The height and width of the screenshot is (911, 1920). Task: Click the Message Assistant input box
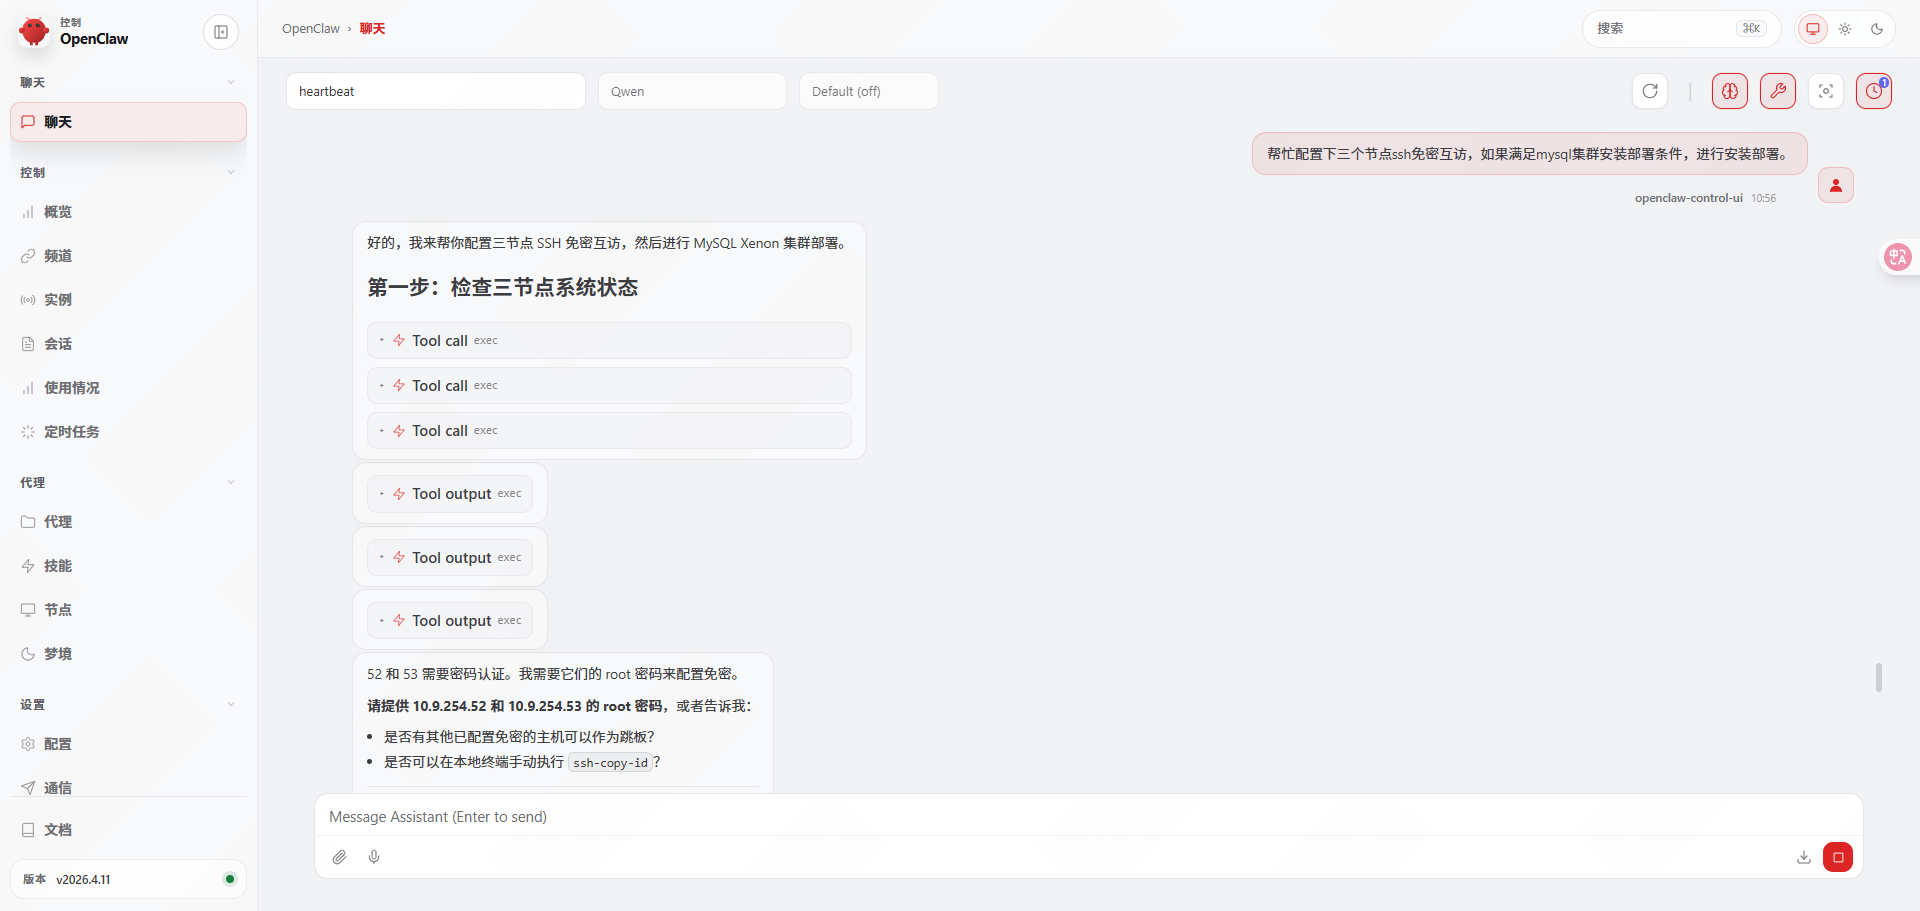pos(1088,817)
